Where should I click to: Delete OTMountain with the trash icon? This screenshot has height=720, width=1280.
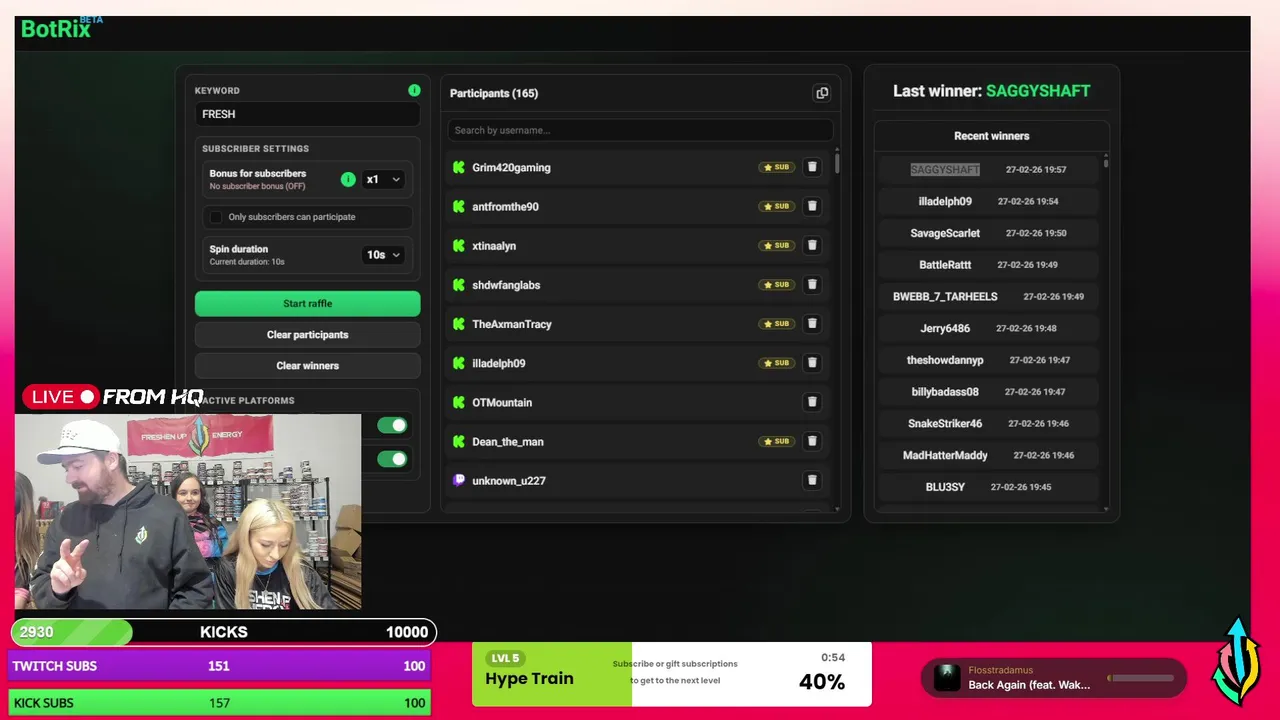pos(812,402)
